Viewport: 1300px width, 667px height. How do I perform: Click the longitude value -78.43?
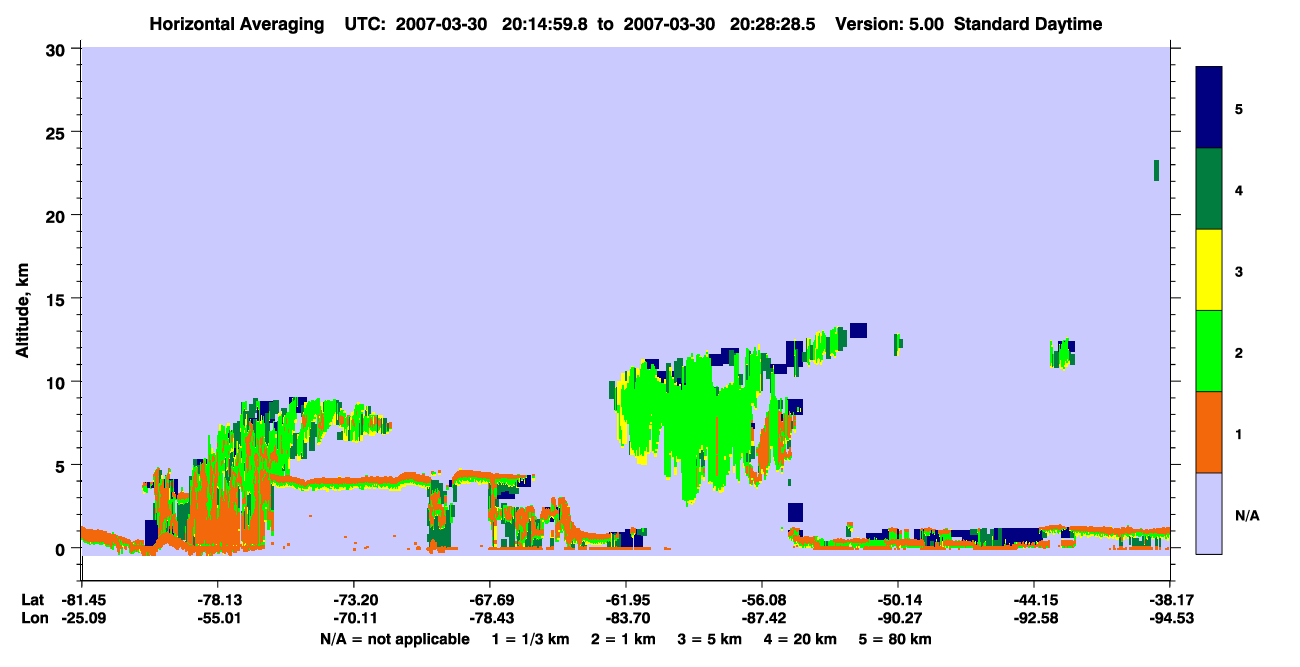click(490, 619)
